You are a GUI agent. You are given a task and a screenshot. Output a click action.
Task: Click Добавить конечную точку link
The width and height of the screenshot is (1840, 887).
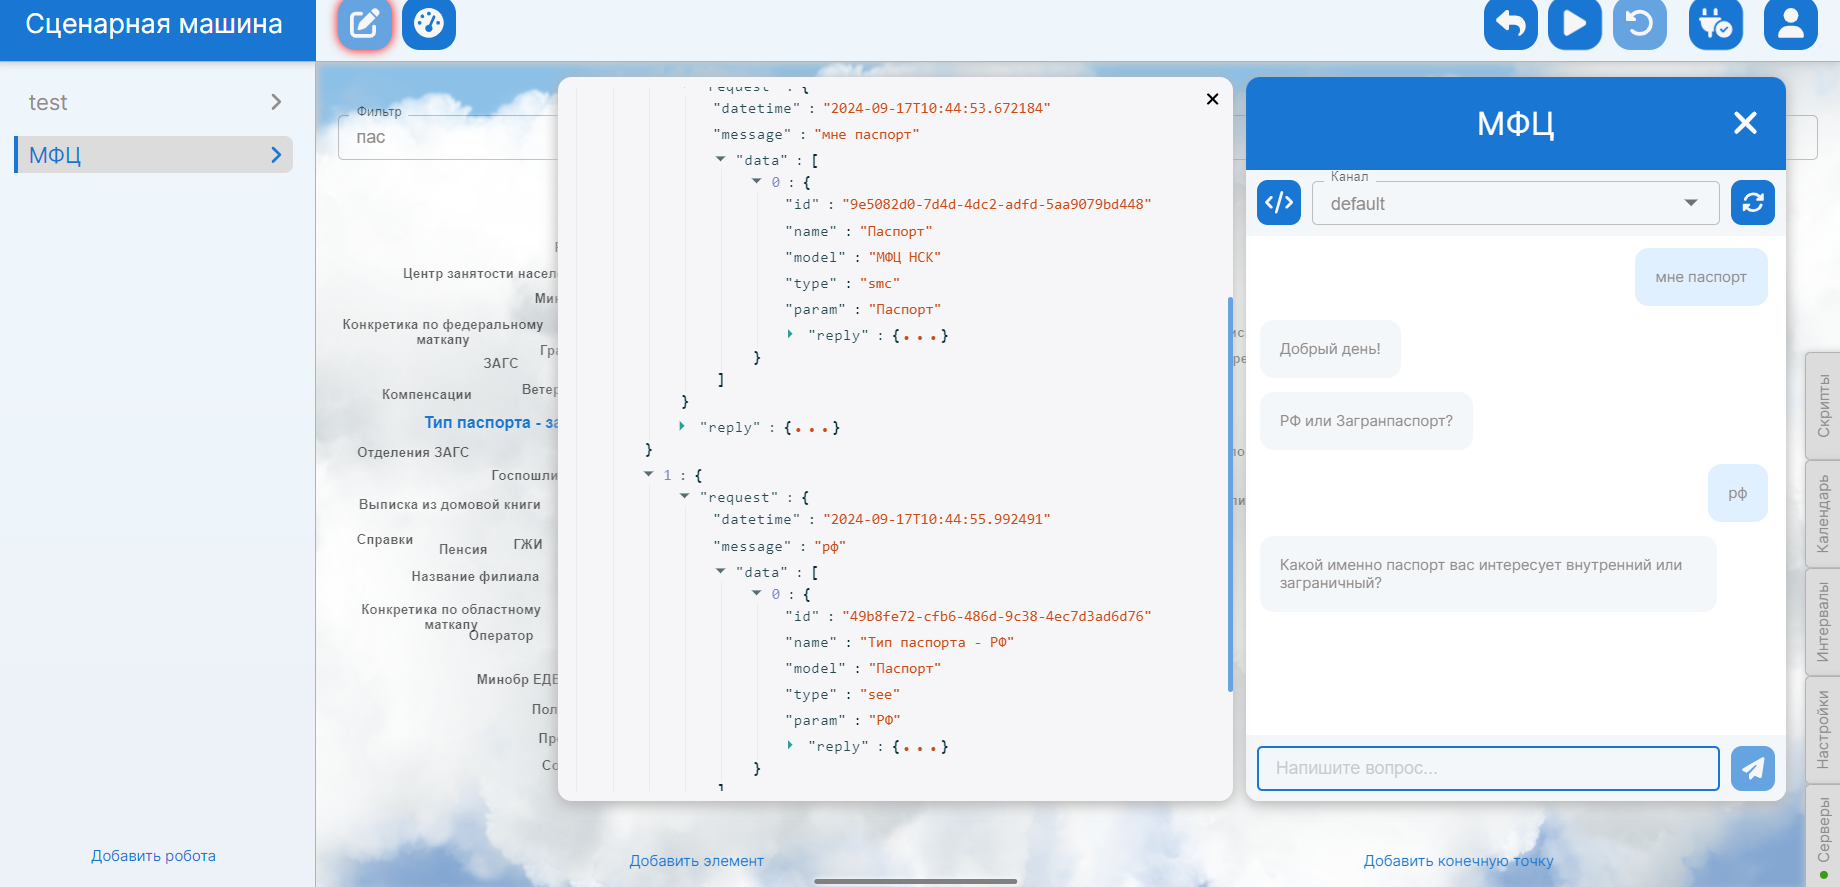(1458, 861)
